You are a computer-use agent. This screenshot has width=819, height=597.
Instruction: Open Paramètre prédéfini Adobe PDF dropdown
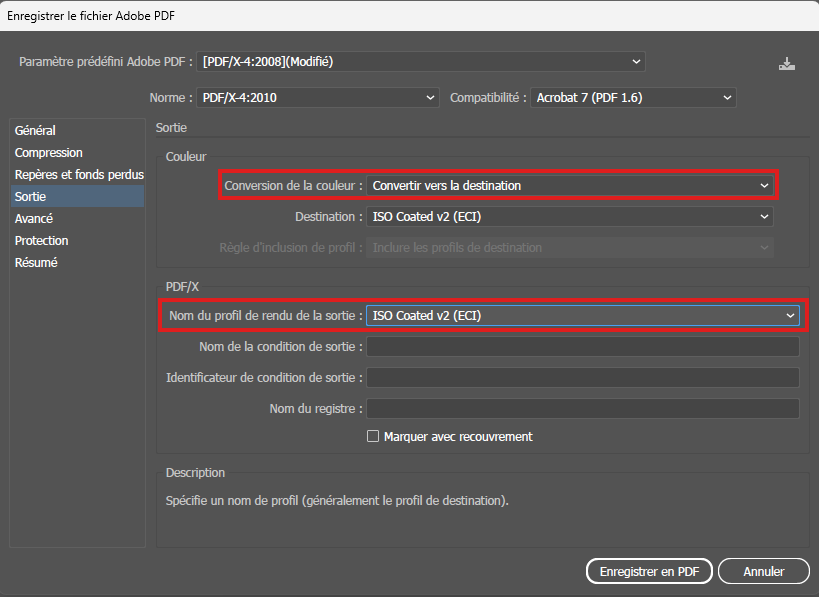tap(421, 62)
